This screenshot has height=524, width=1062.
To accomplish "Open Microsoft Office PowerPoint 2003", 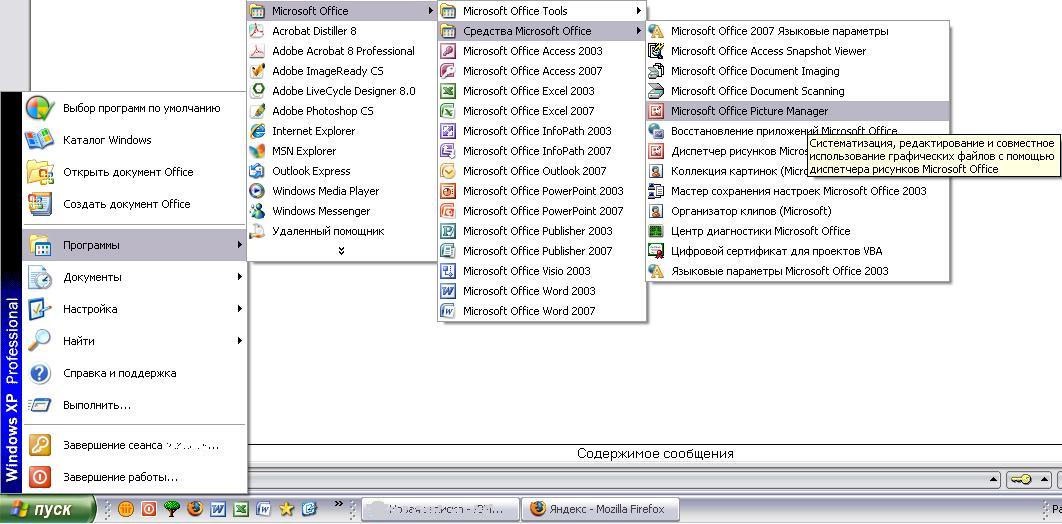I will [542, 191].
